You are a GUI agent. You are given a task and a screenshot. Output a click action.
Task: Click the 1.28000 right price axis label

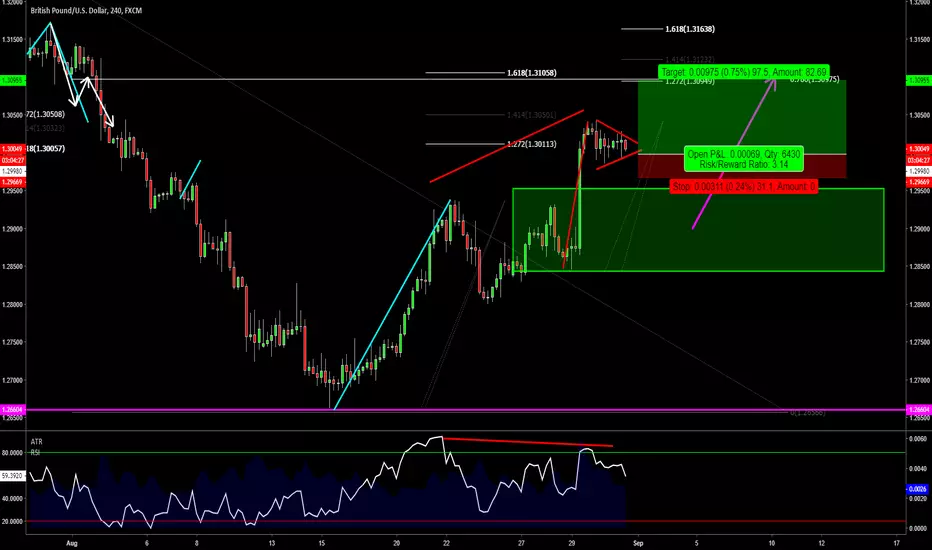point(918,304)
